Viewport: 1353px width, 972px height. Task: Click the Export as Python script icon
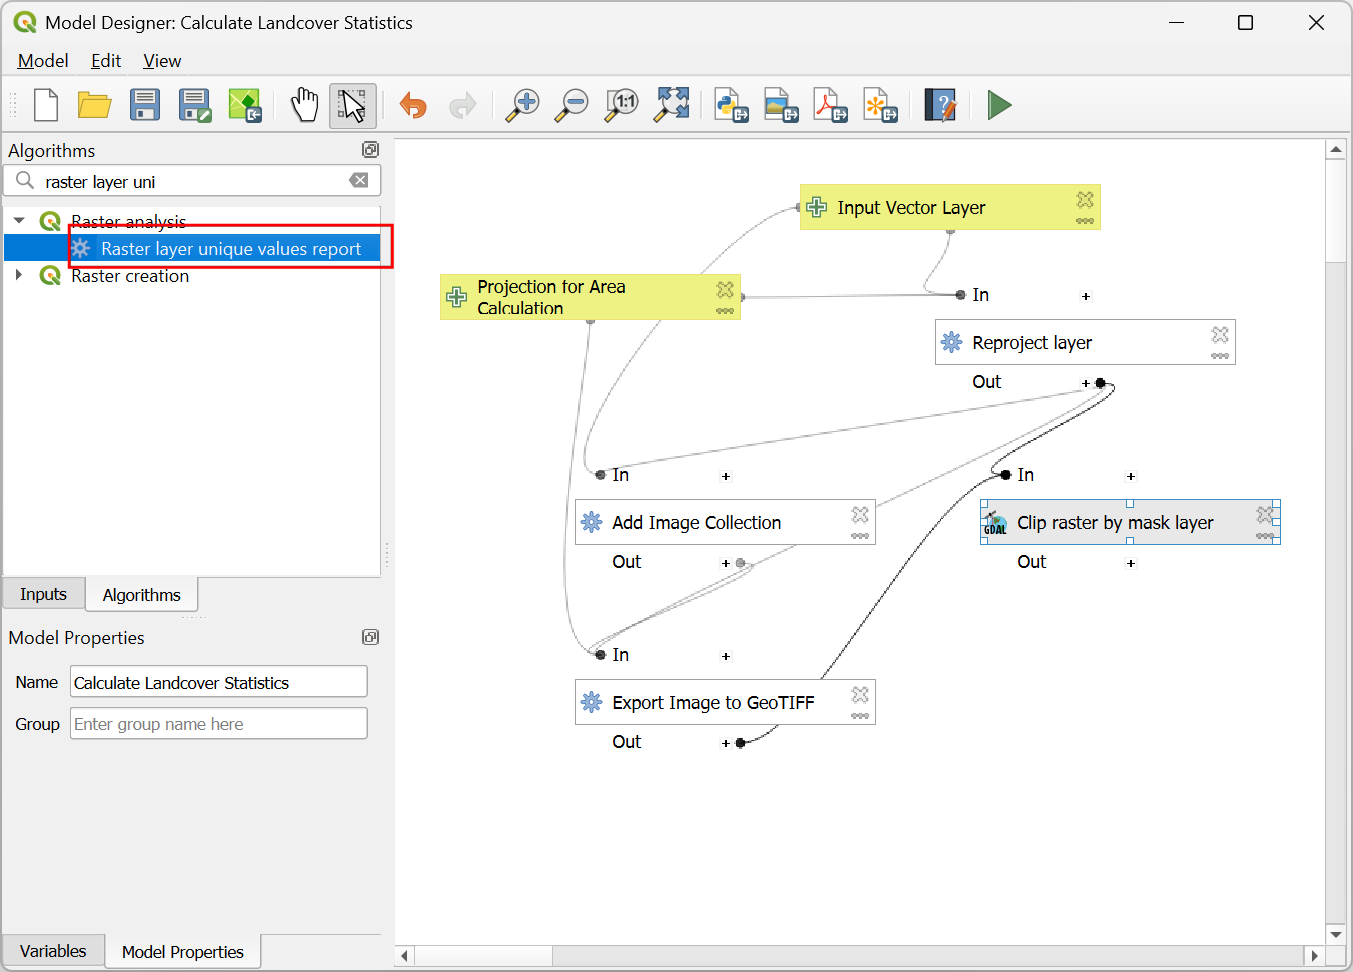731,105
